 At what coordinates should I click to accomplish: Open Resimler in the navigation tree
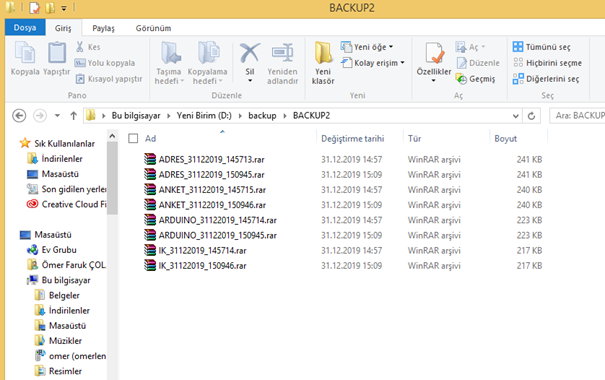coord(58,371)
